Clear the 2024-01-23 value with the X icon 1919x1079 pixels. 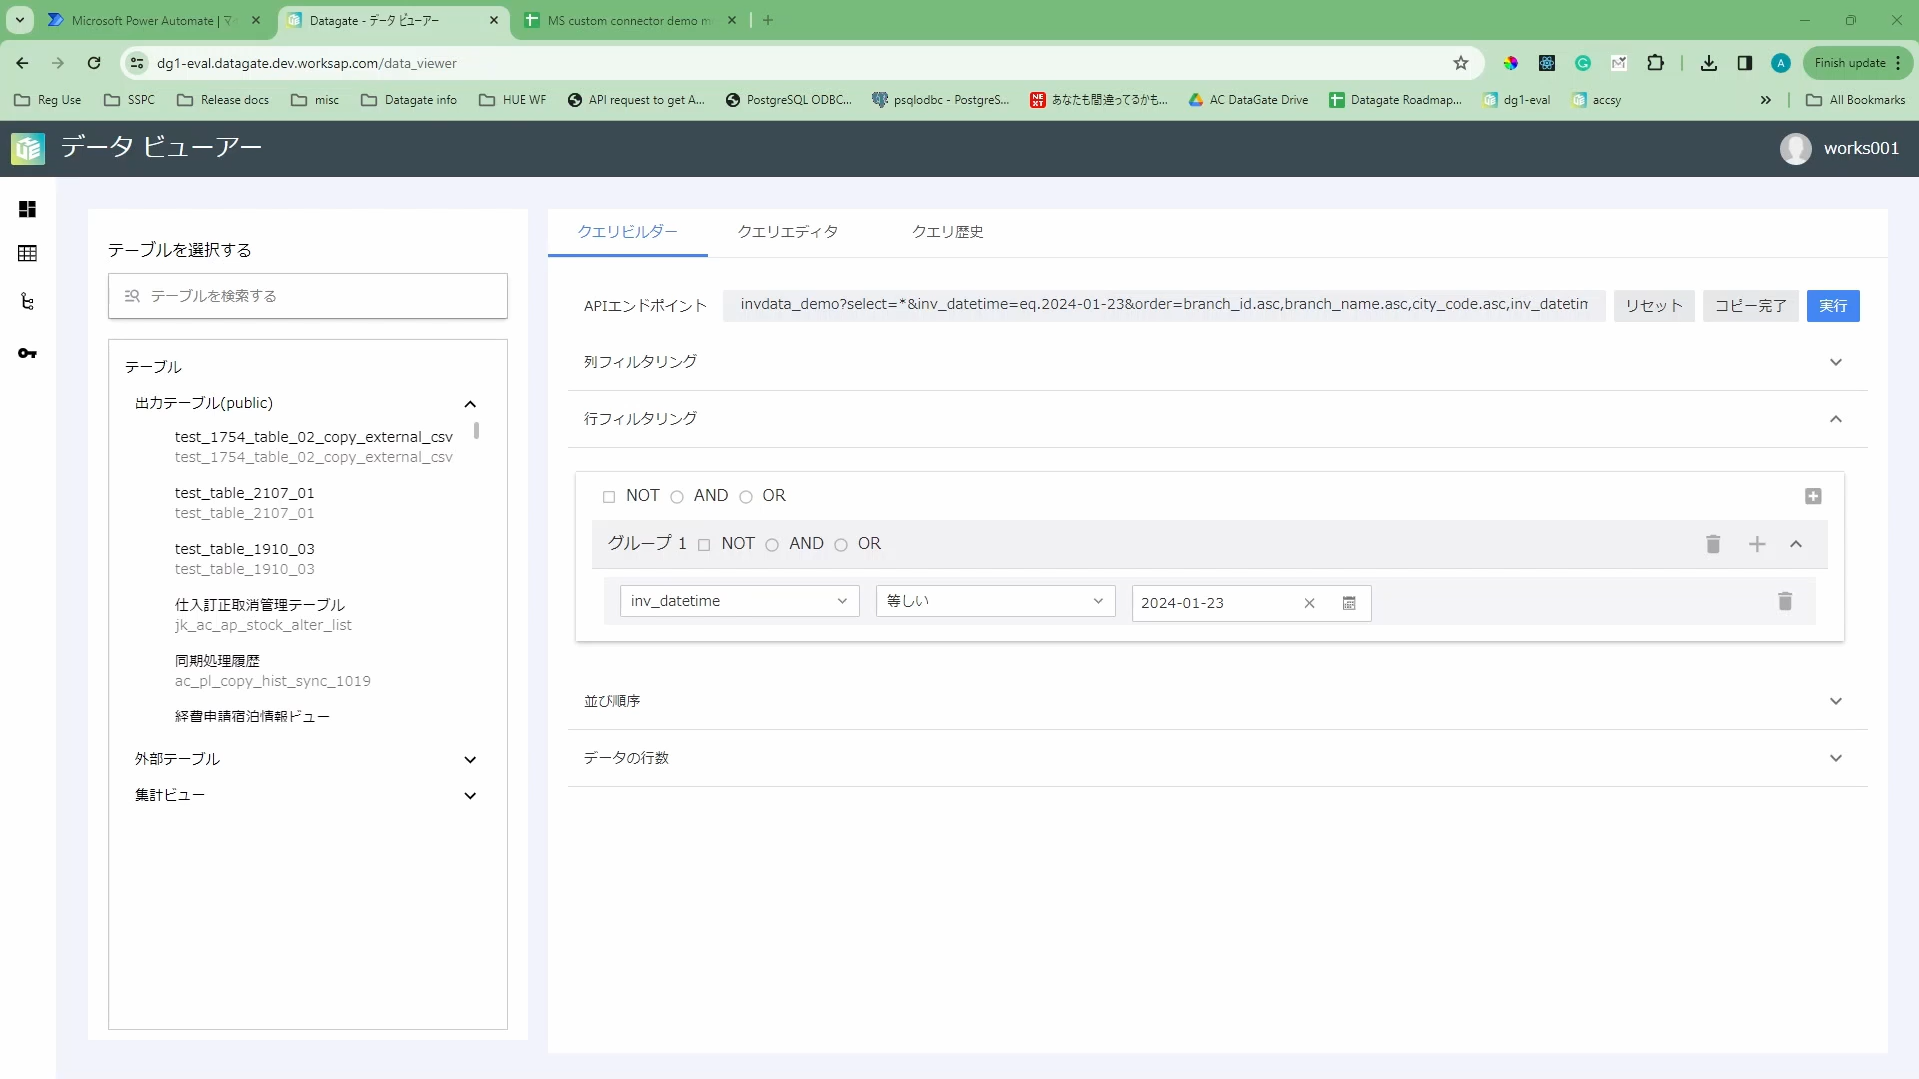coord(1309,603)
